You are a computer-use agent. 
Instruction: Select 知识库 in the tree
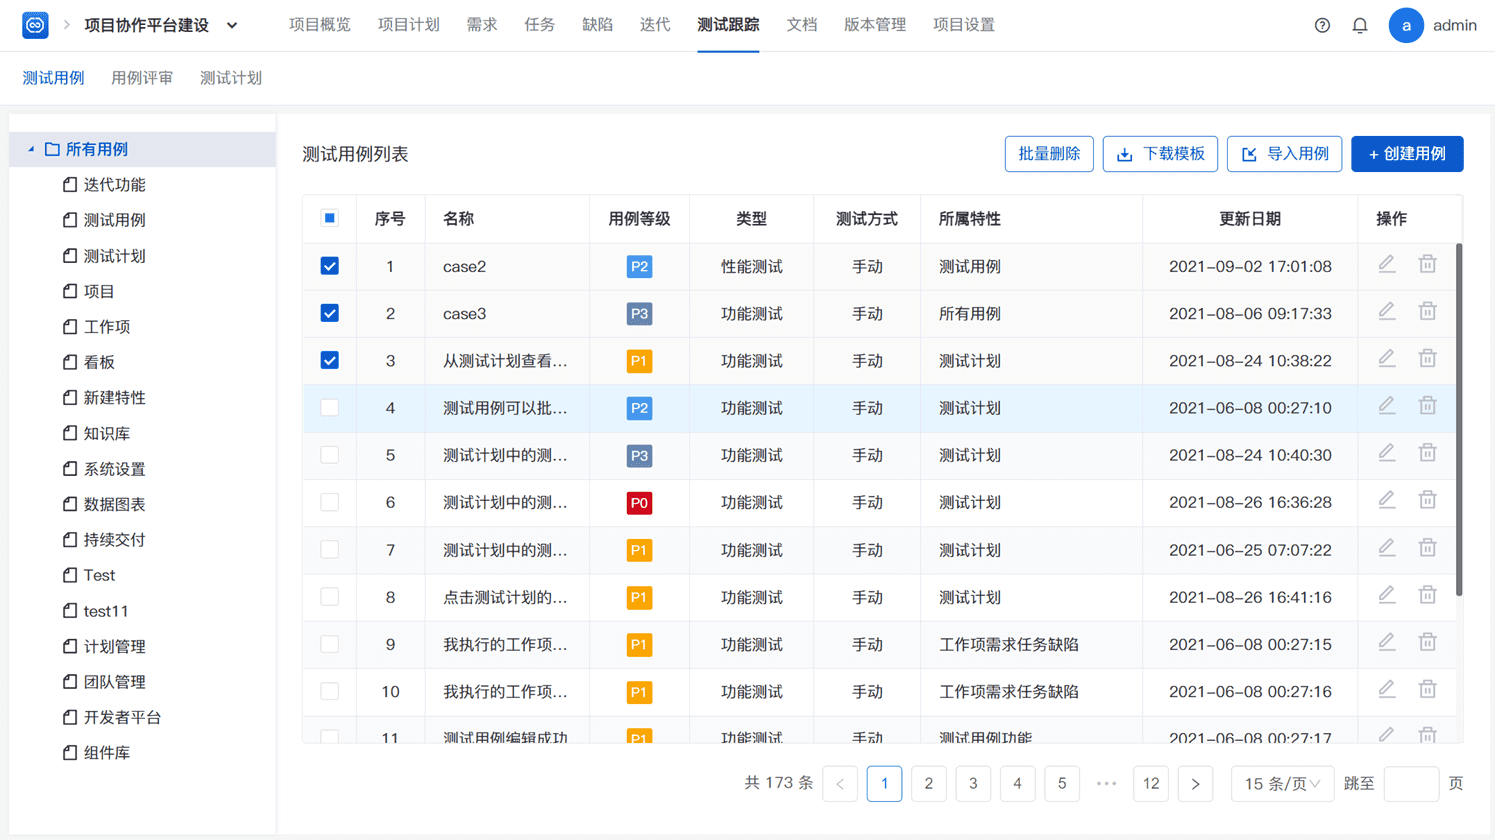(x=107, y=434)
